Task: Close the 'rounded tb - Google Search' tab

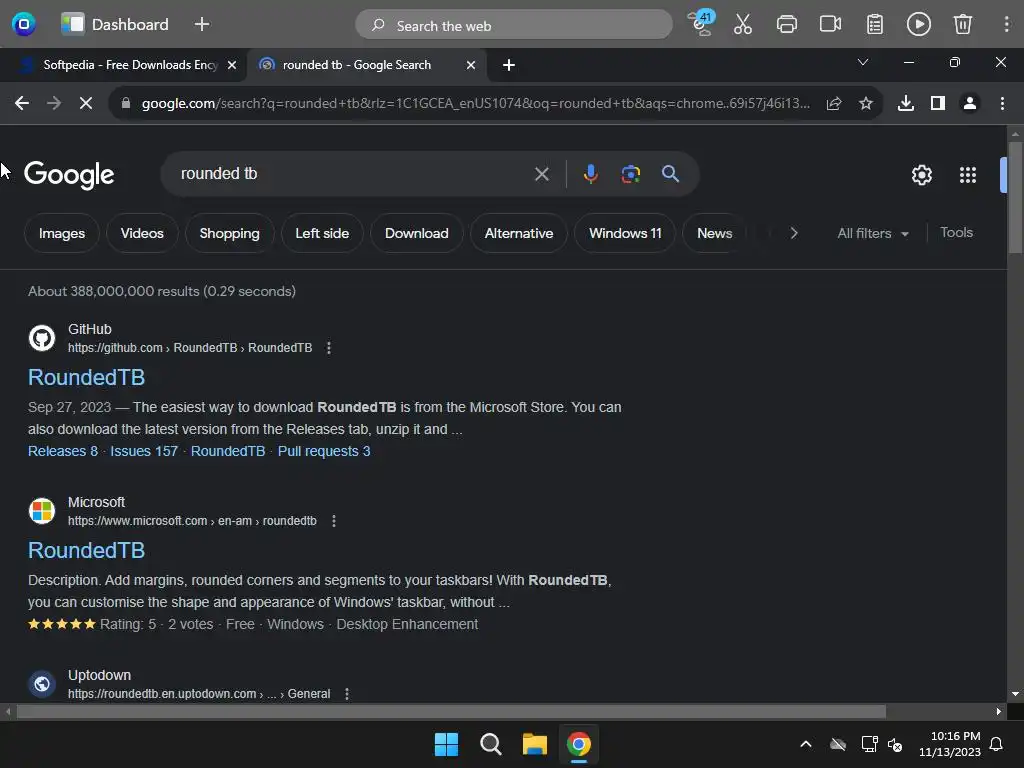Action: [471, 65]
